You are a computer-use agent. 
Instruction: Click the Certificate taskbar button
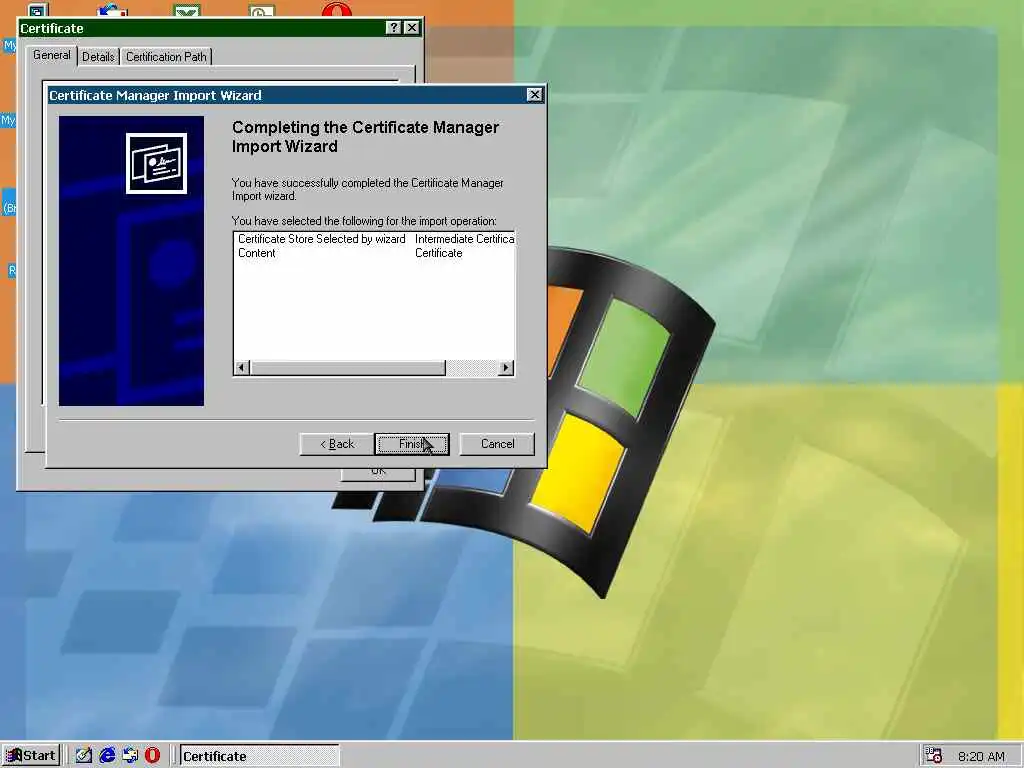(259, 756)
